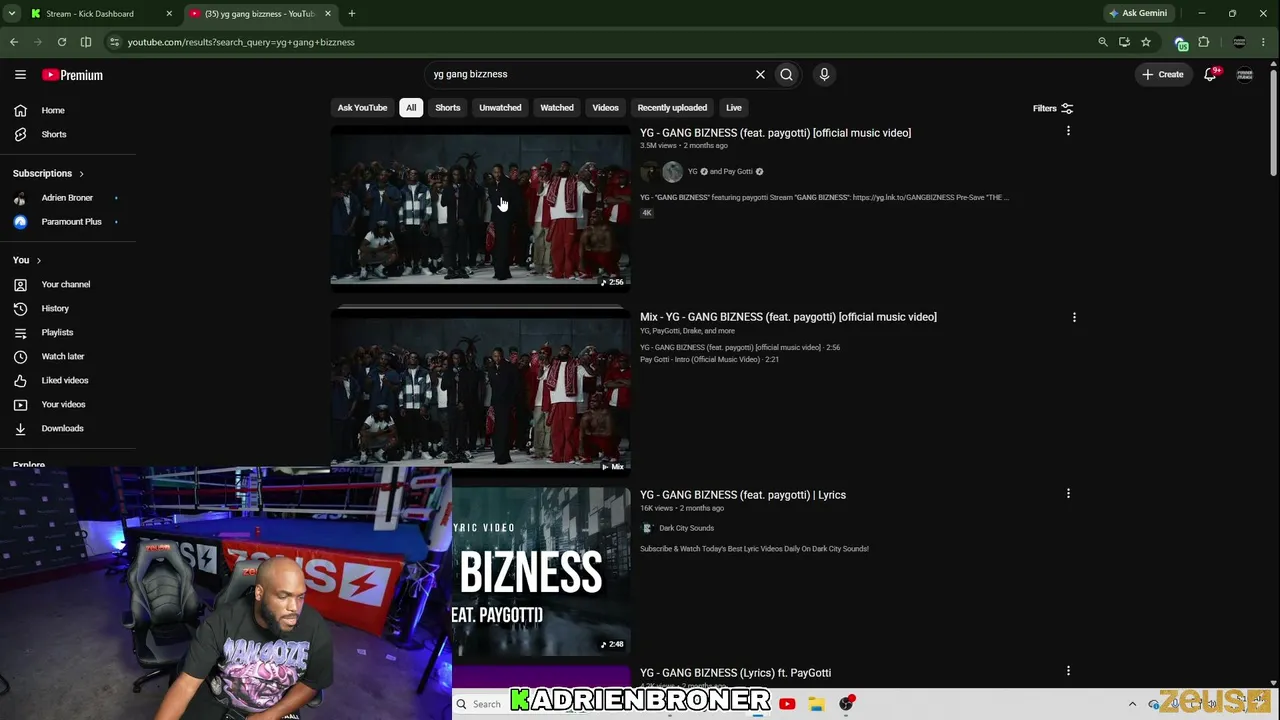Open search Filters
Viewport: 1280px width, 720px height.
point(1053,108)
